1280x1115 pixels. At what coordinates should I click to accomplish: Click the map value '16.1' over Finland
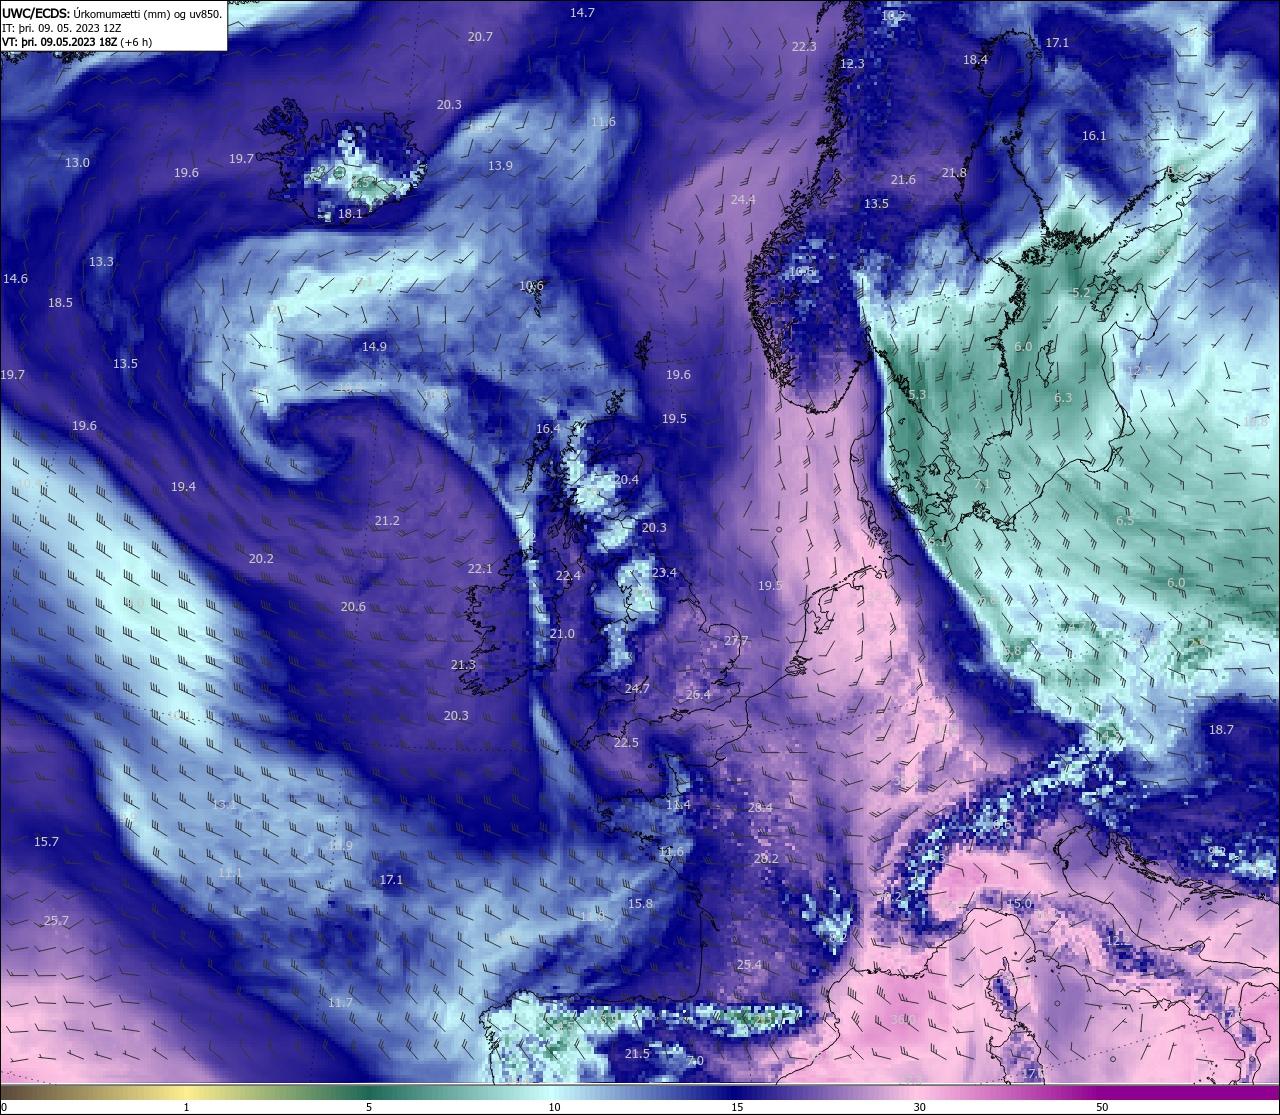pyautogui.click(x=1094, y=136)
